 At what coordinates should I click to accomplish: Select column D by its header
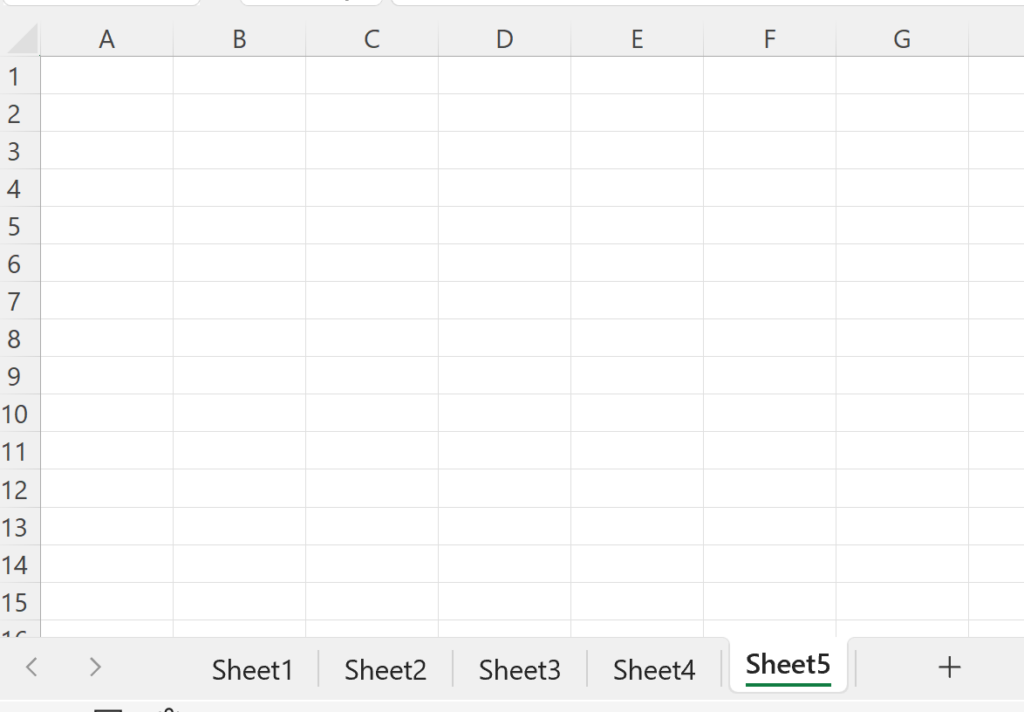pos(504,38)
